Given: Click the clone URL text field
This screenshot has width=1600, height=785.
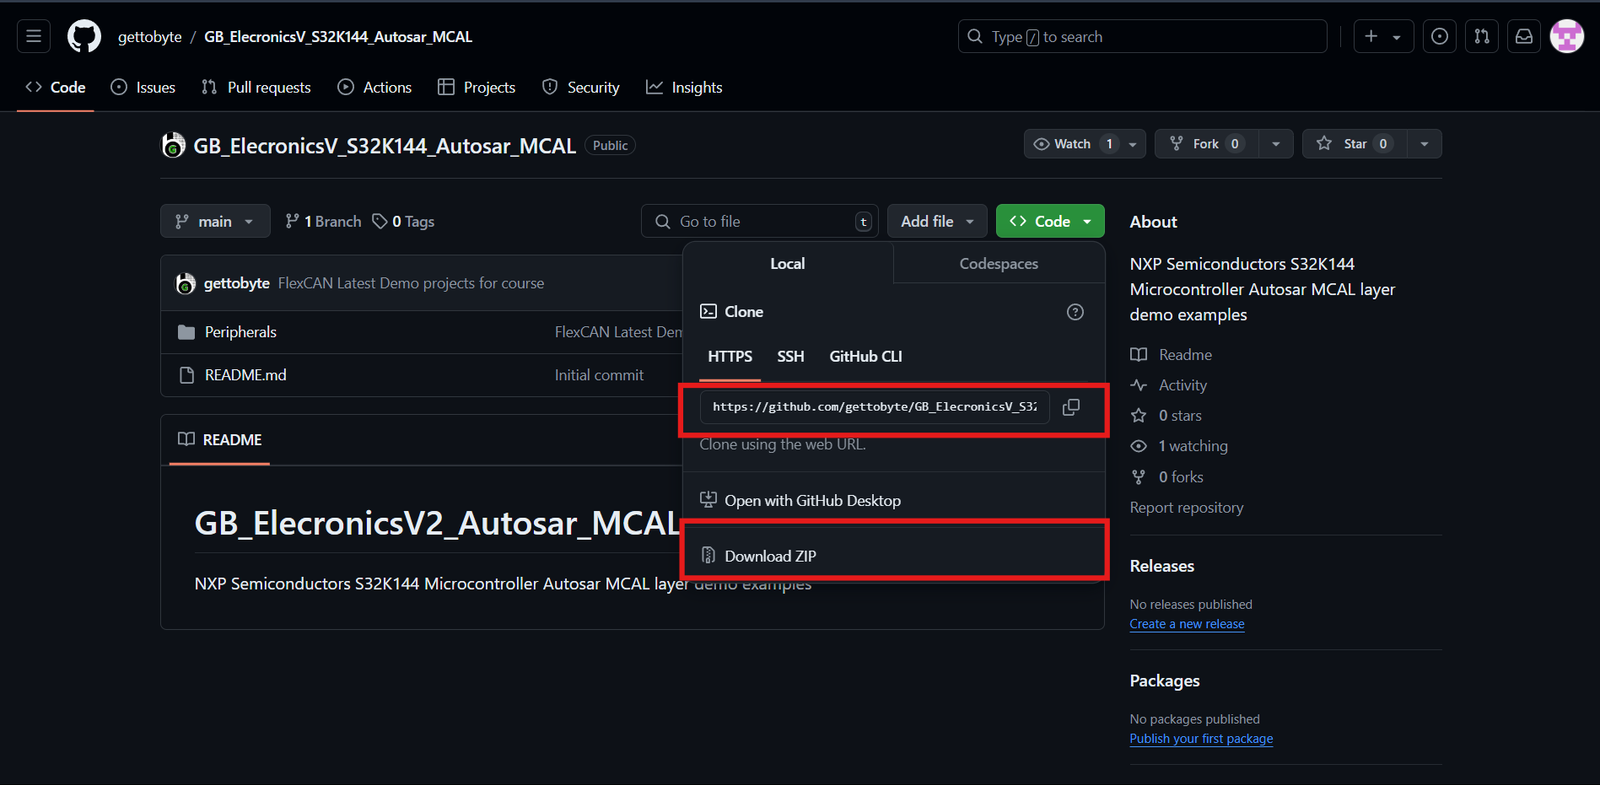Looking at the screenshot, I should tap(874, 407).
